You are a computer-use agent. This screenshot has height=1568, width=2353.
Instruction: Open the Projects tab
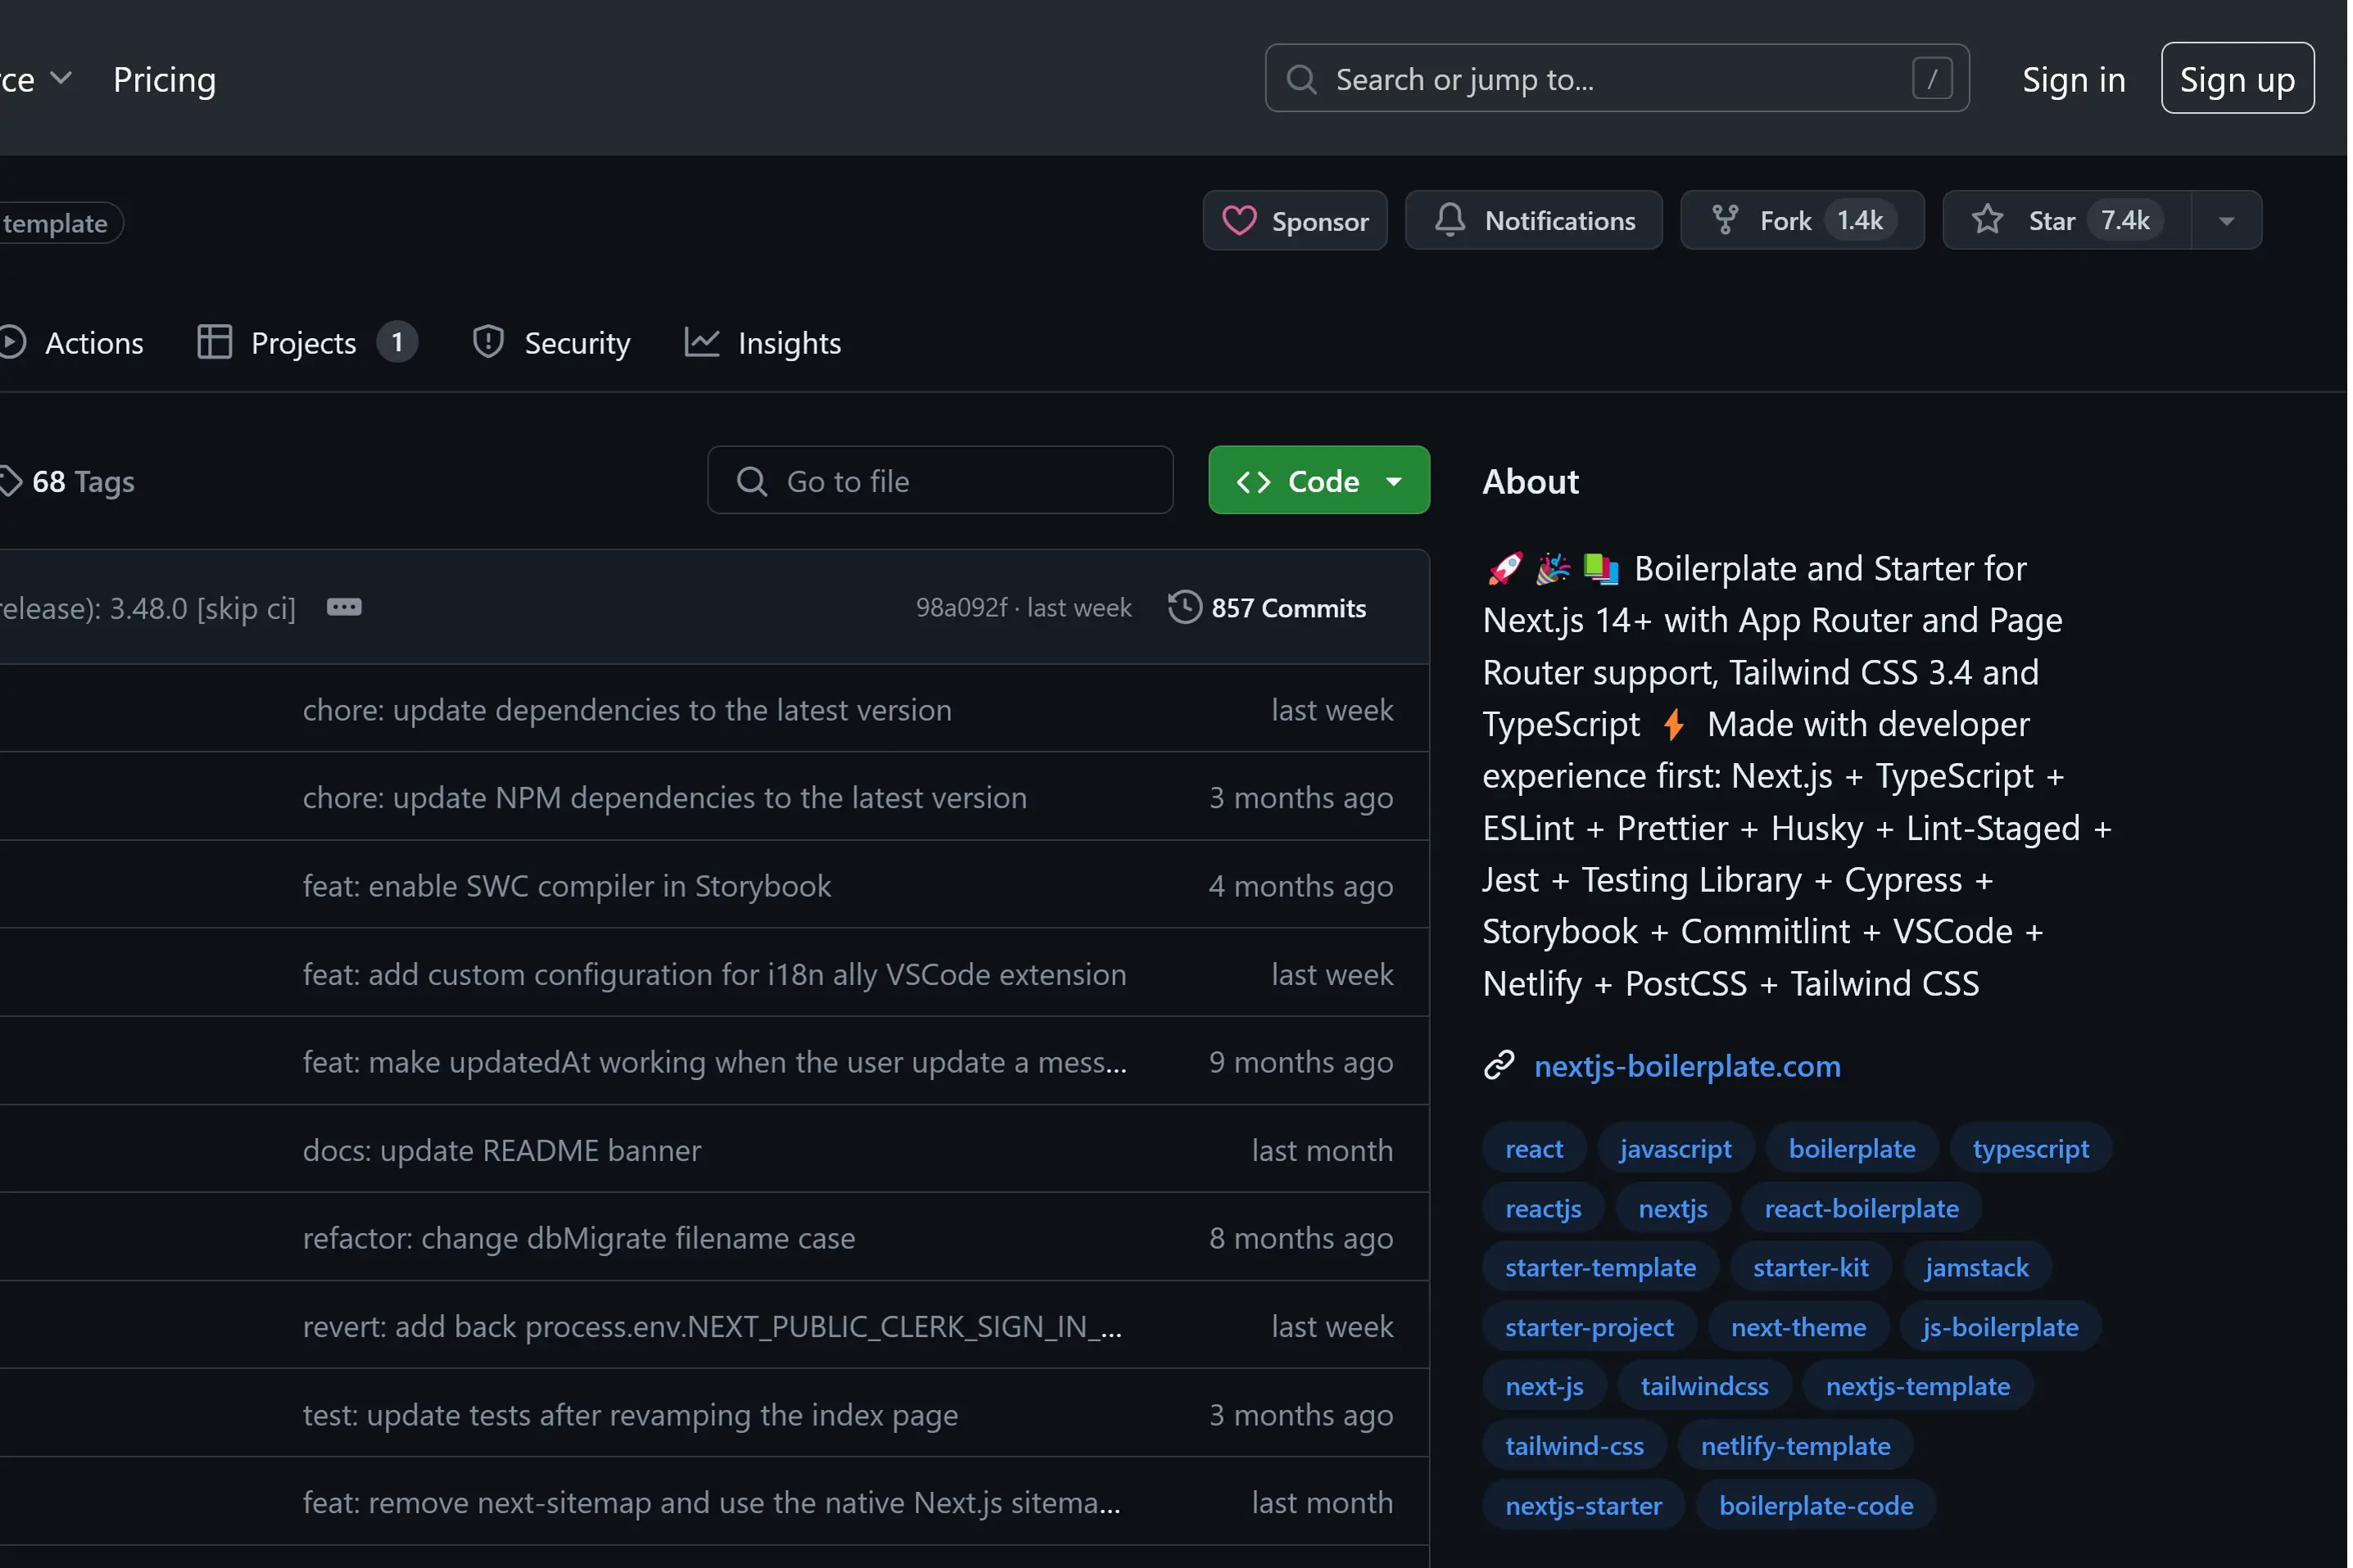pyautogui.click(x=306, y=342)
